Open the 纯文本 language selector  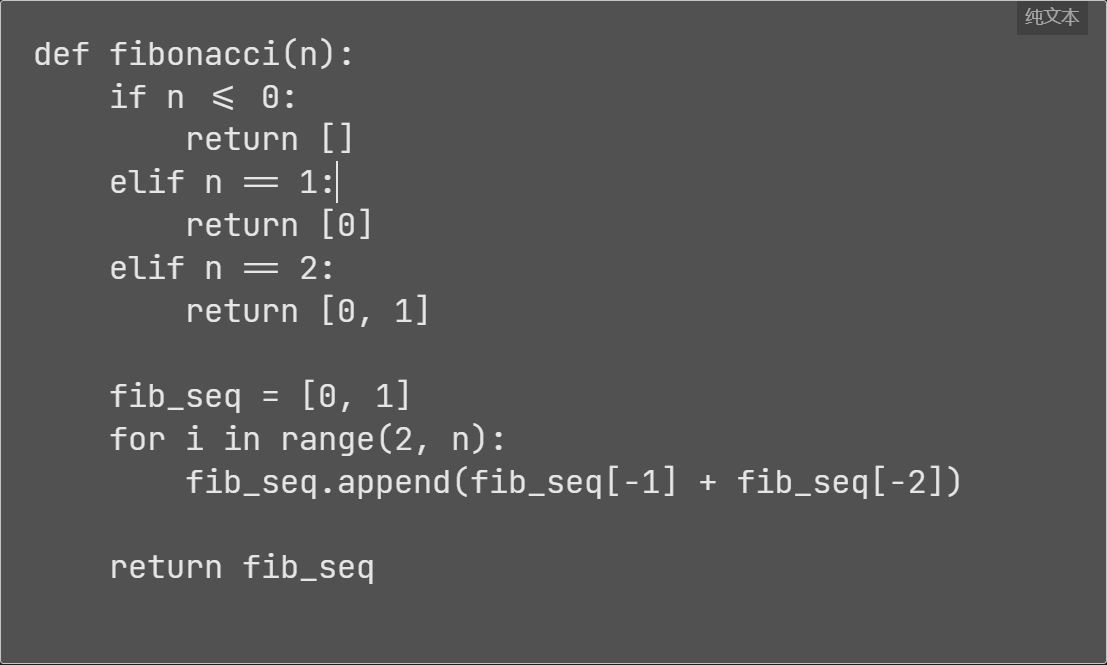[1051, 17]
